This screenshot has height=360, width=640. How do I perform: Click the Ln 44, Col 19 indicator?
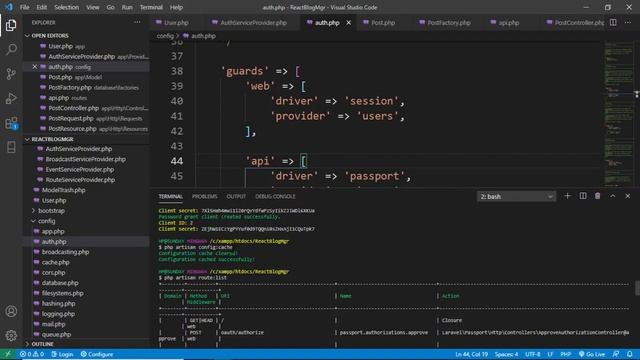tap(471, 354)
